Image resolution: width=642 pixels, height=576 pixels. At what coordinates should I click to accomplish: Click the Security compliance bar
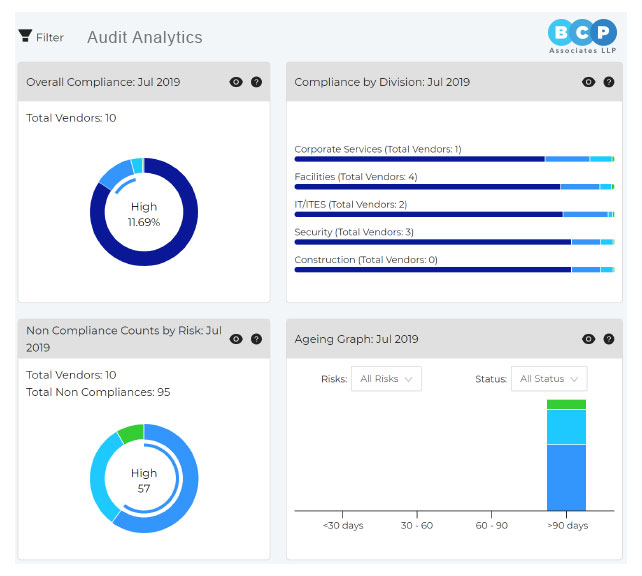click(x=454, y=242)
